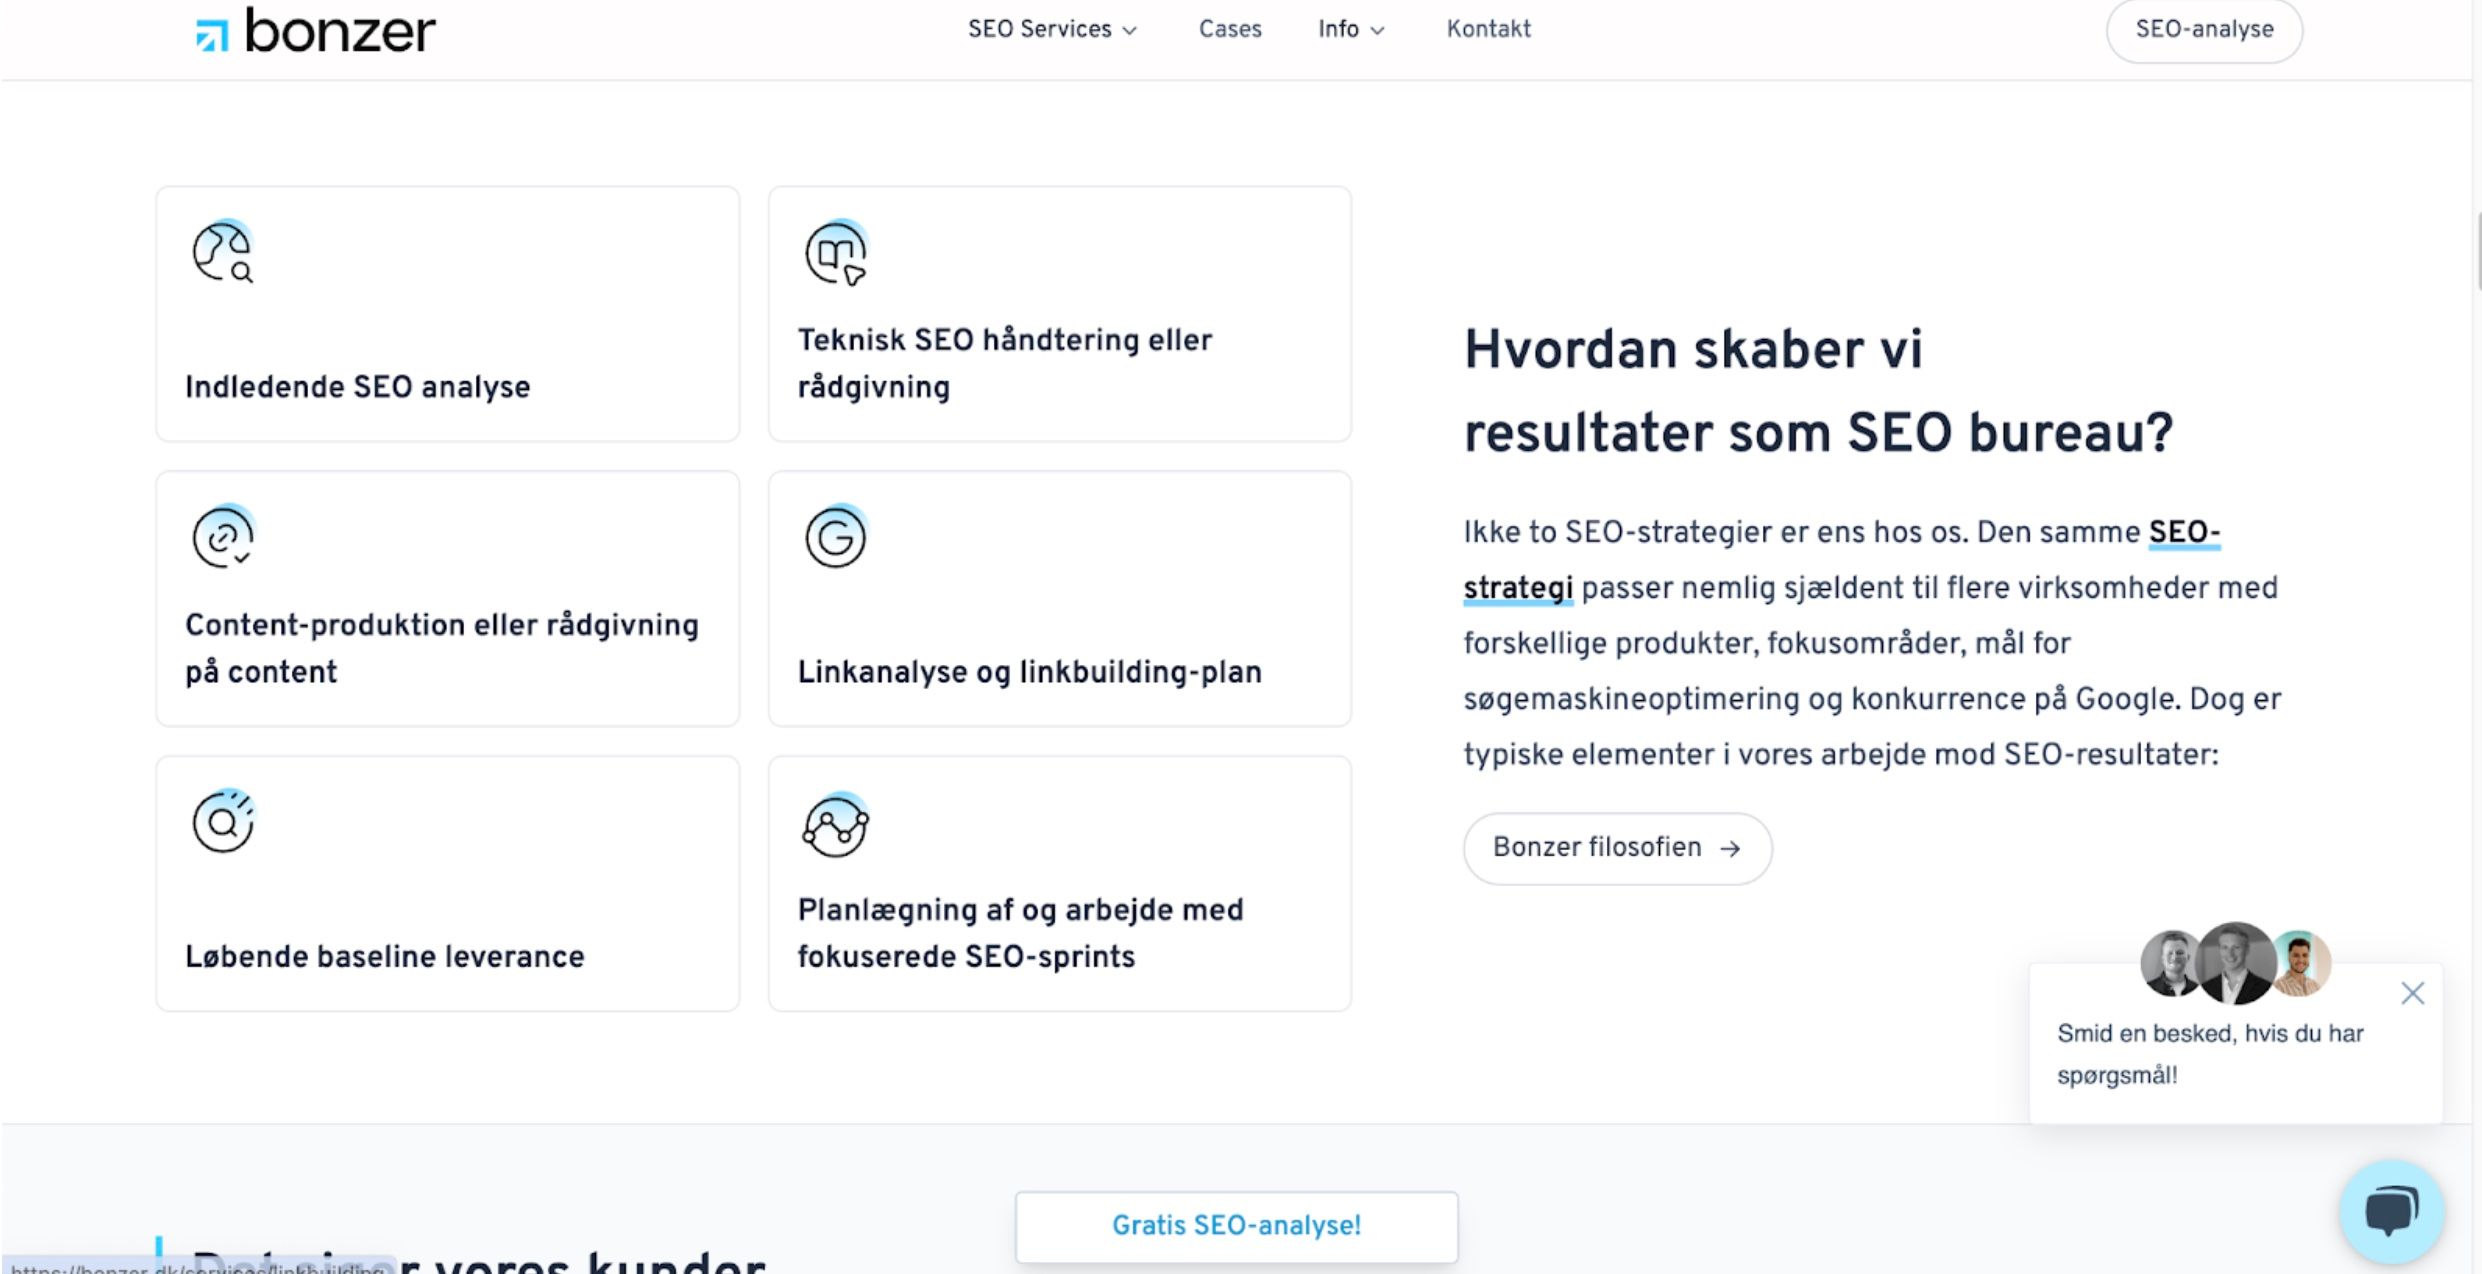Click the Bonzer filosofien button
This screenshot has height=1274, width=2482.
pyautogui.click(x=1617, y=848)
